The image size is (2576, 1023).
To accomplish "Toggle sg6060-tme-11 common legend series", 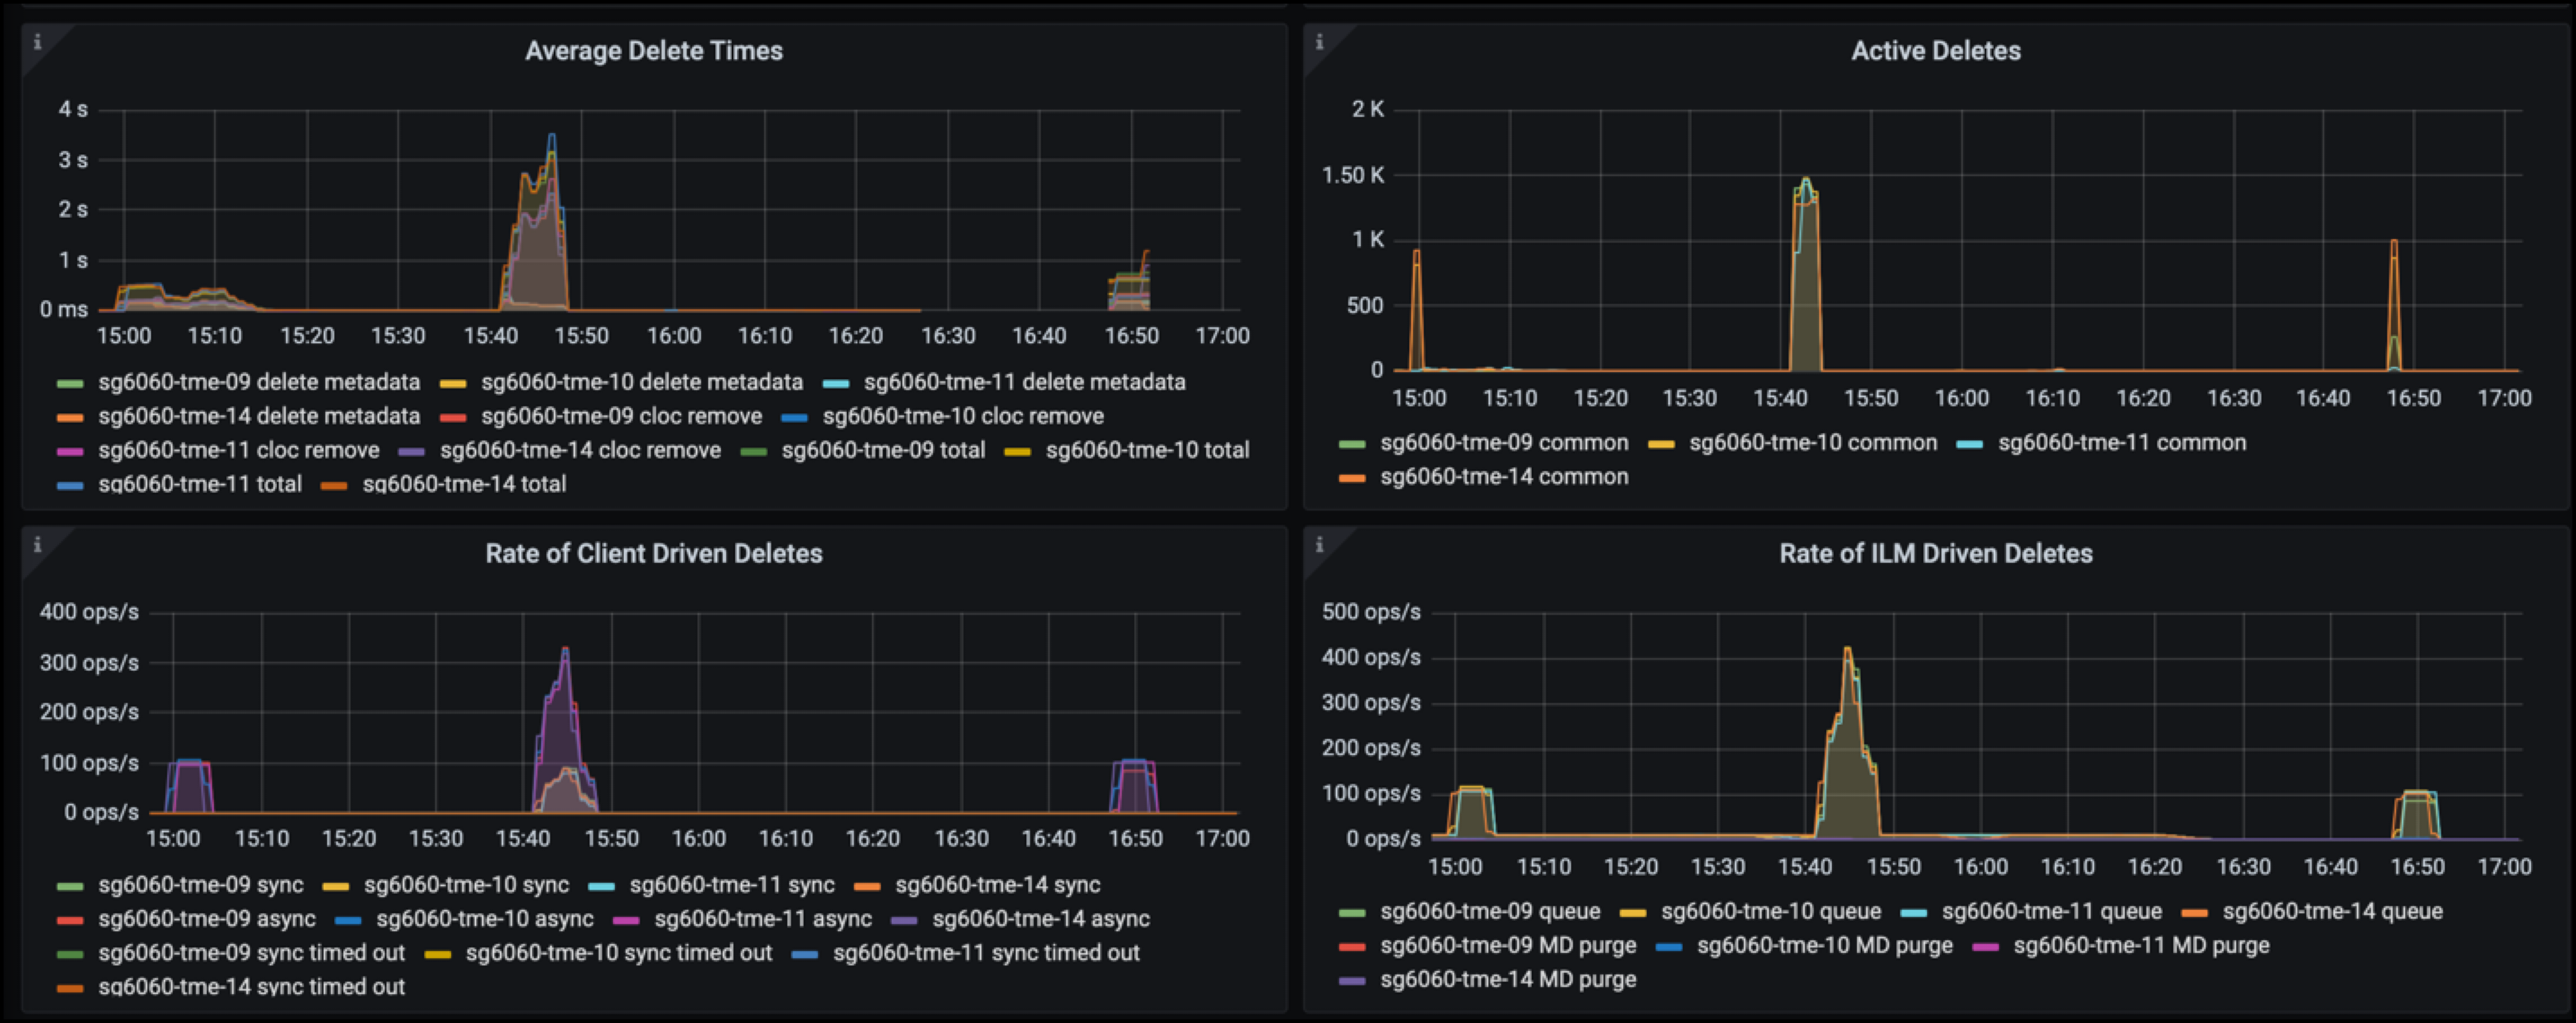I will [2121, 443].
